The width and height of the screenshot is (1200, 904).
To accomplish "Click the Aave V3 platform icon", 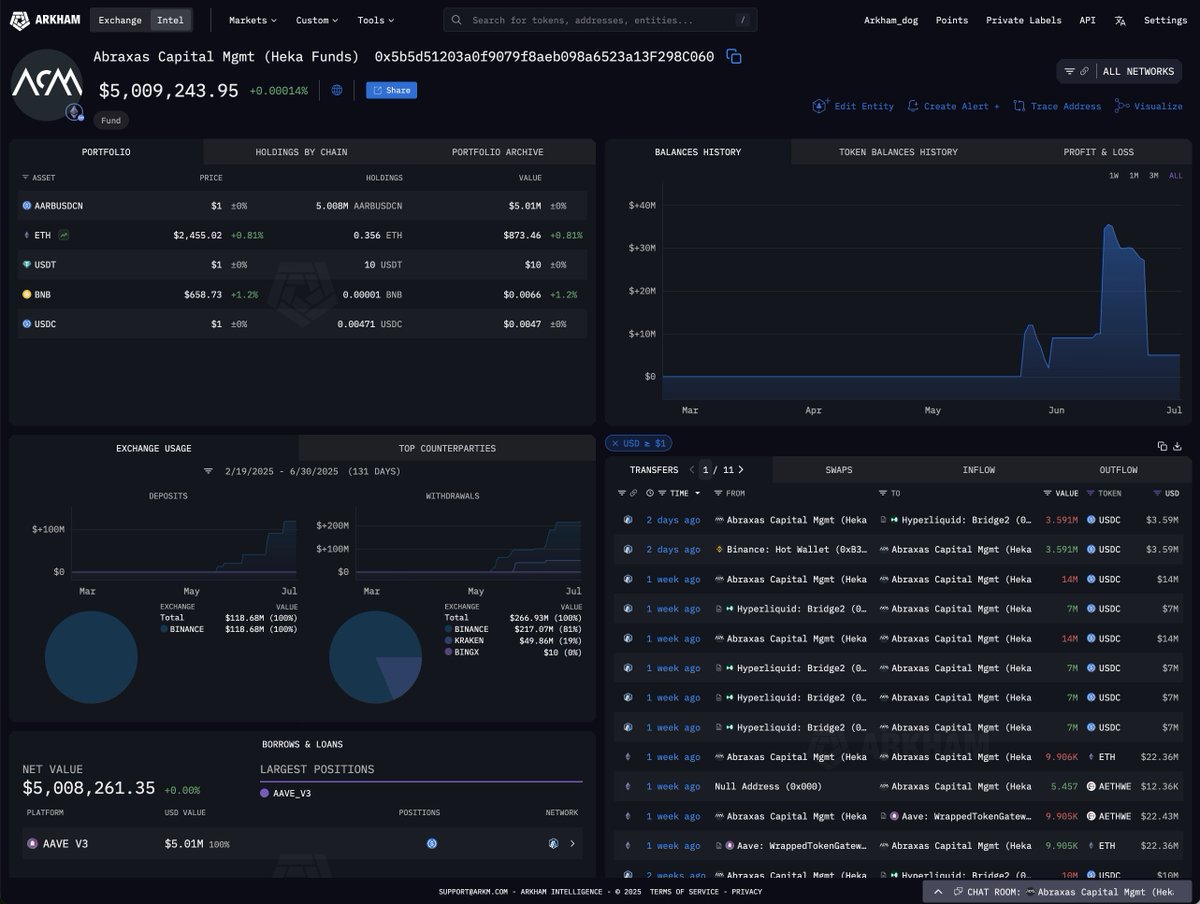I will (x=33, y=844).
